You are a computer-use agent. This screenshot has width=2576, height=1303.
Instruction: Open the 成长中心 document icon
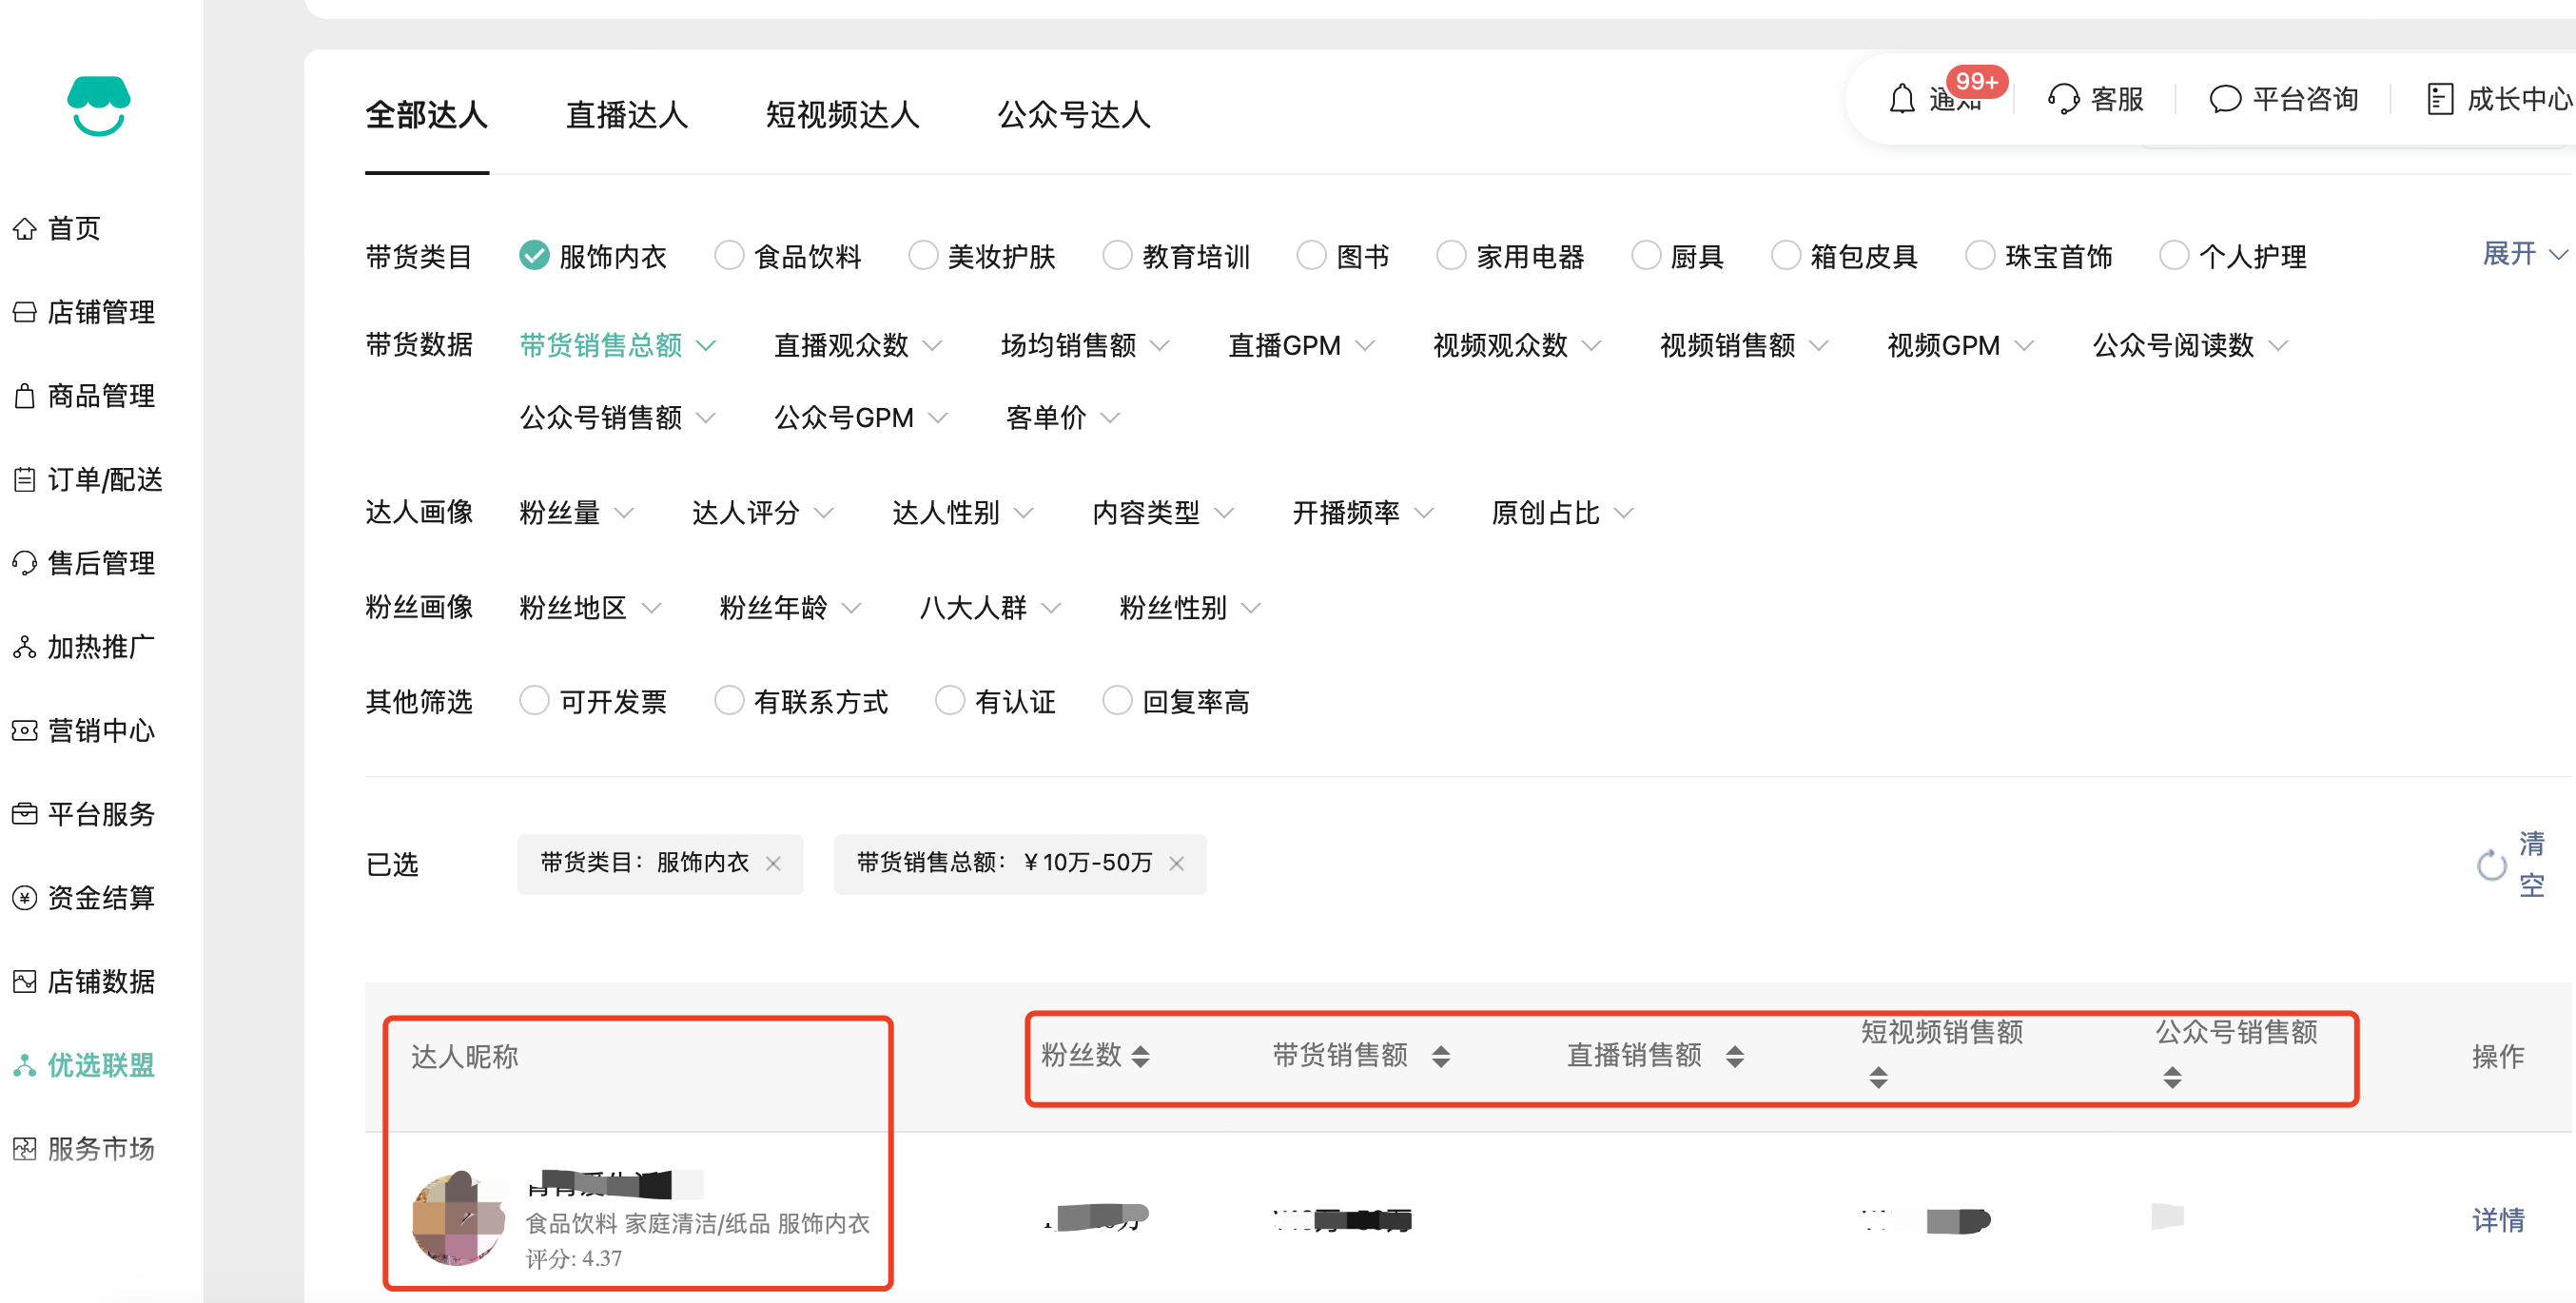[2439, 99]
